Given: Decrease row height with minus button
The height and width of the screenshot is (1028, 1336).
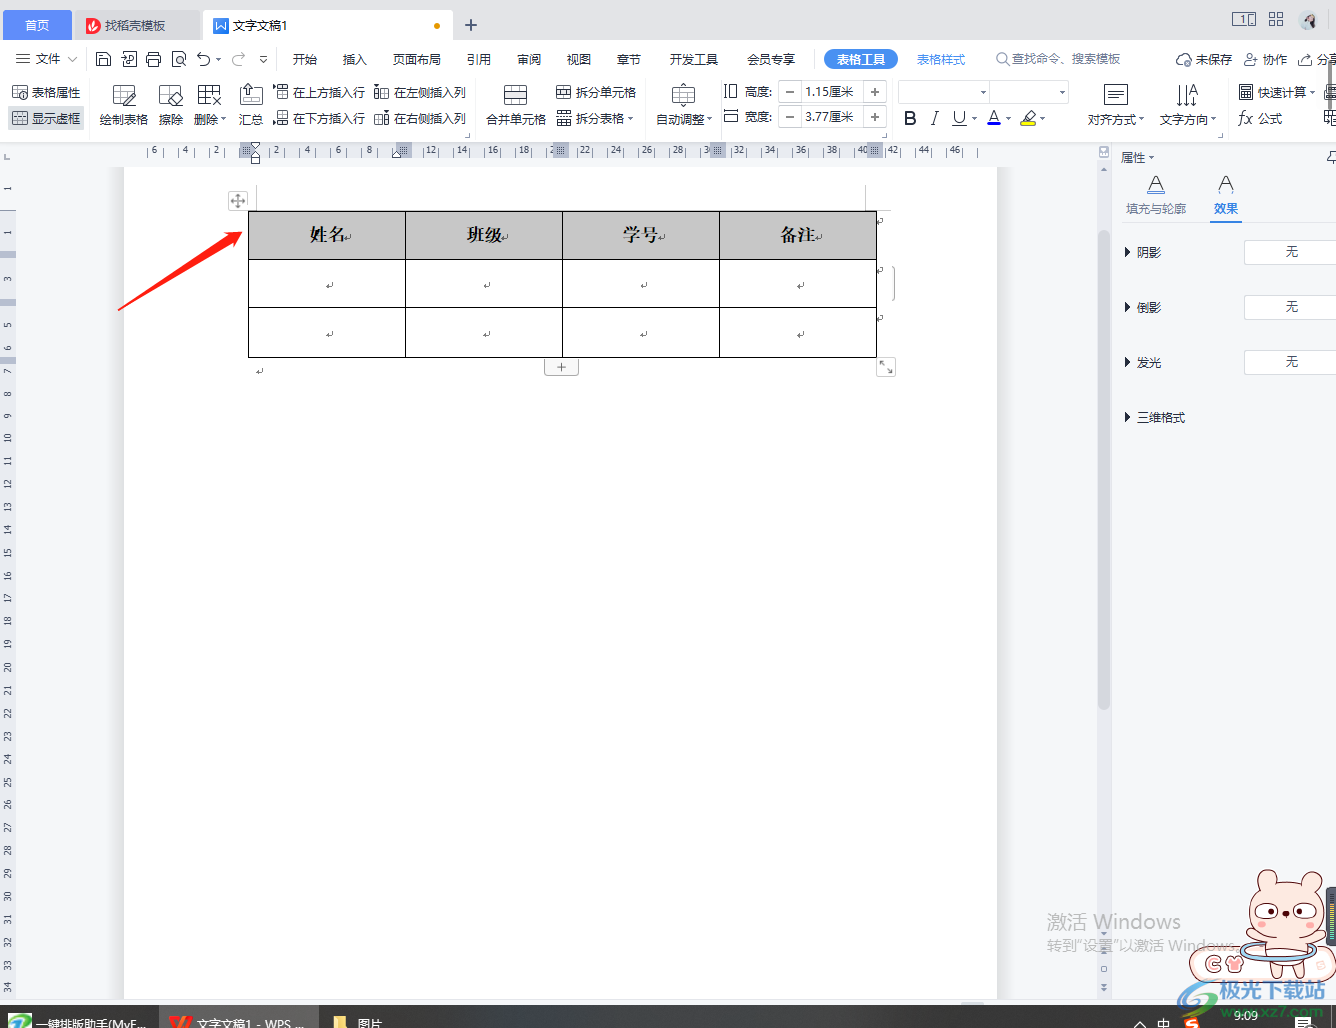Looking at the screenshot, I should tap(790, 92).
